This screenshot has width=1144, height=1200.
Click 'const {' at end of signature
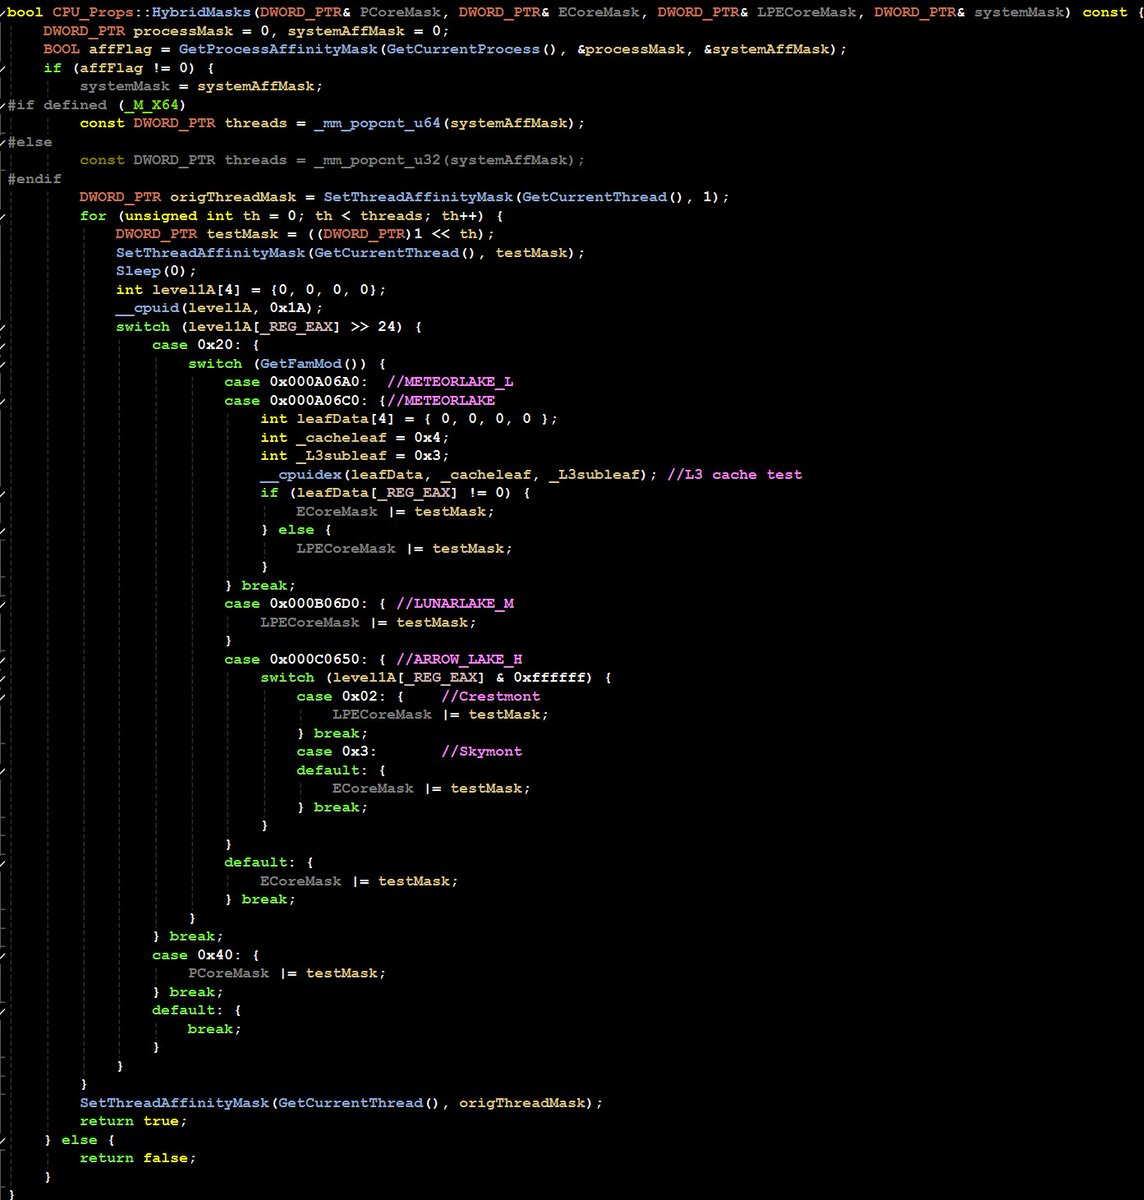[x=1111, y=12]
